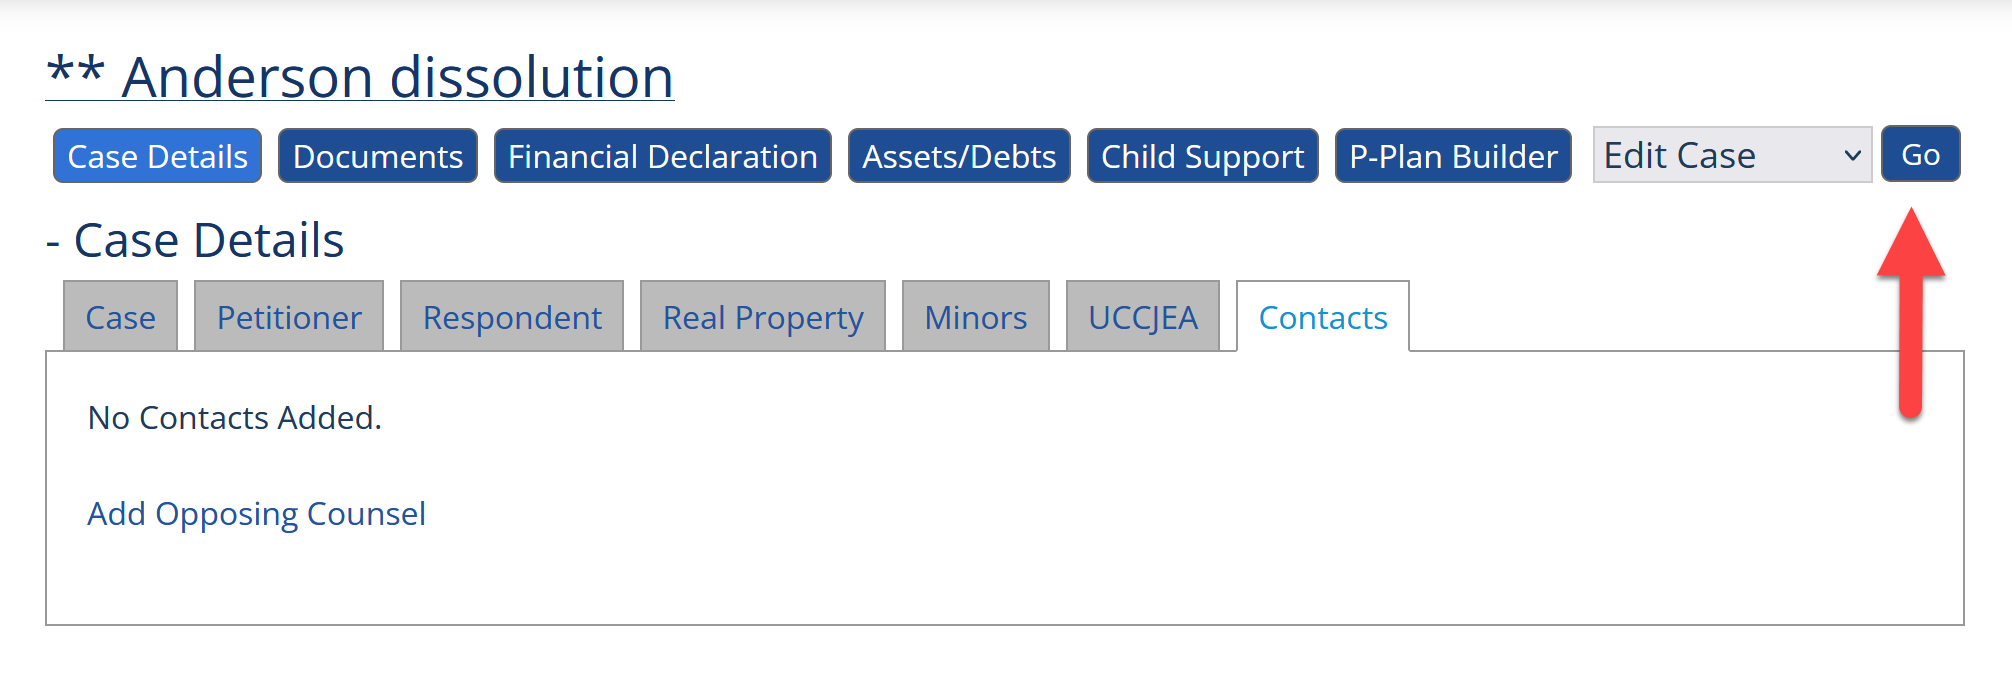Open the Minors tab
The height and width of the screenshot is (687, 2012).
coord(975,316)
